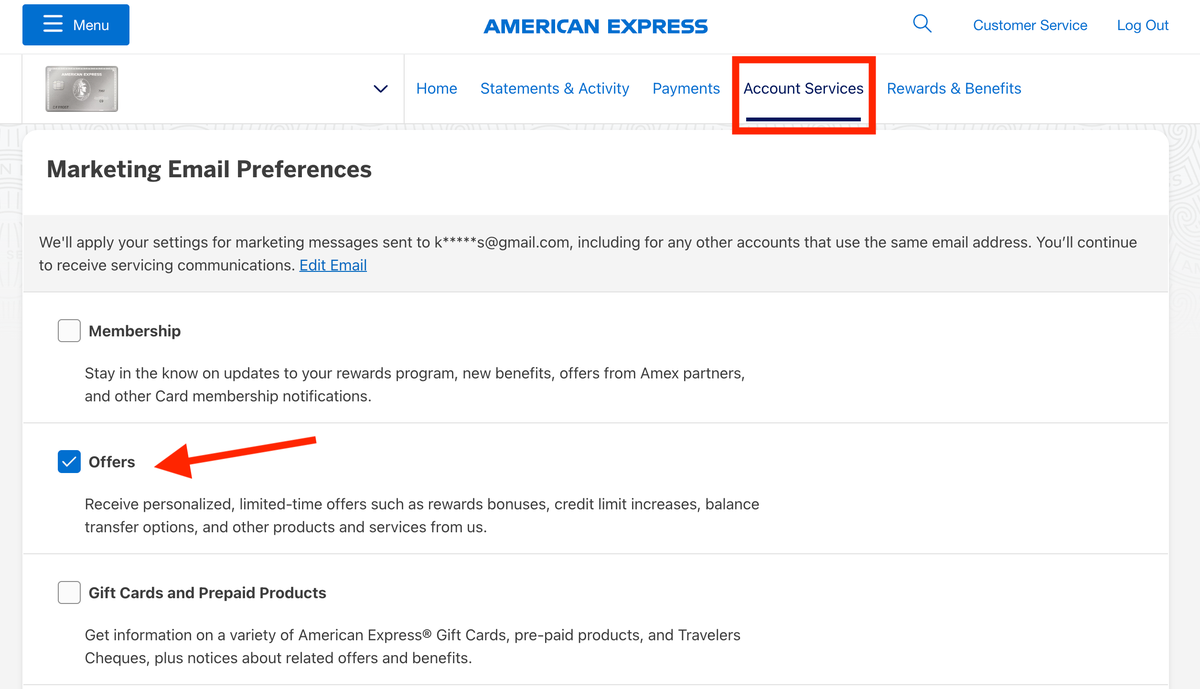Click the Customer Service link
Image resolution: width=1200 pixels, height=689 pixels.
click(x=1030, y=25)
